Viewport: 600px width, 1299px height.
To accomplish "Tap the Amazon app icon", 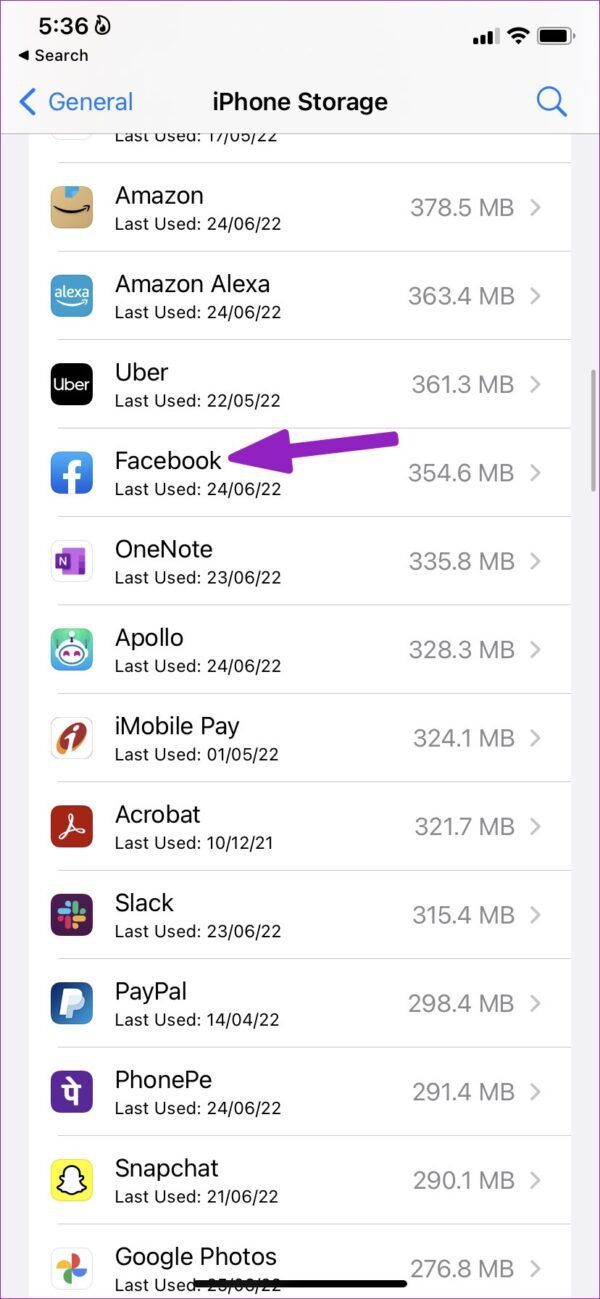I will pyautogui.click(x=72, y=207).
